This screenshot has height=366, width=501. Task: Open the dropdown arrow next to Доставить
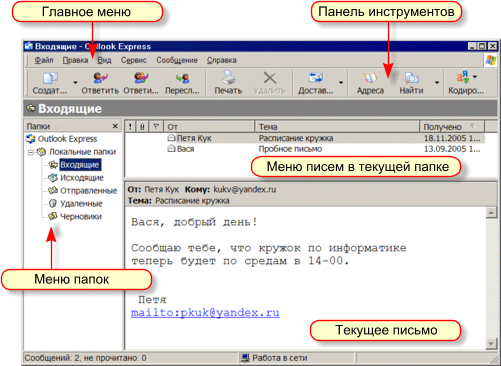pos(341,82)
